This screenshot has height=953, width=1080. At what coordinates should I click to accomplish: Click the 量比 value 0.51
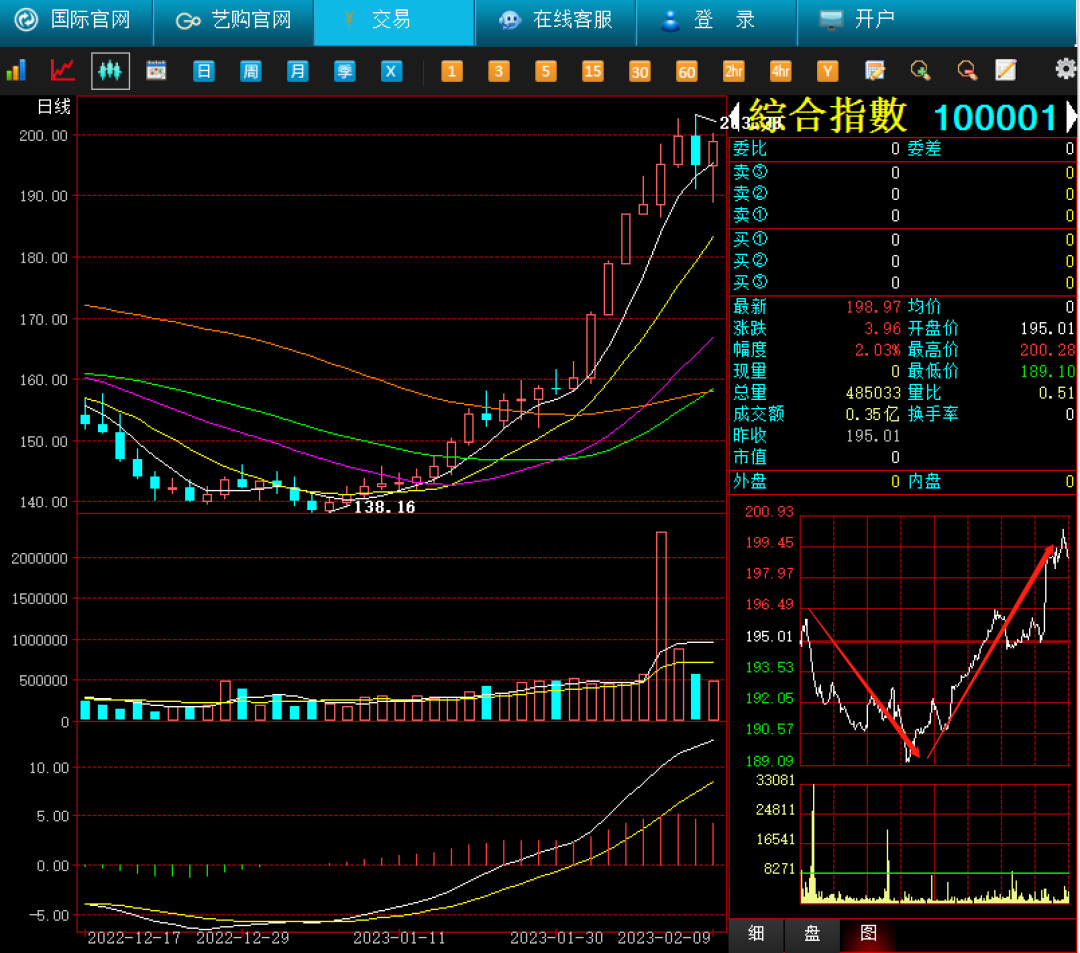coord(1057,393)
